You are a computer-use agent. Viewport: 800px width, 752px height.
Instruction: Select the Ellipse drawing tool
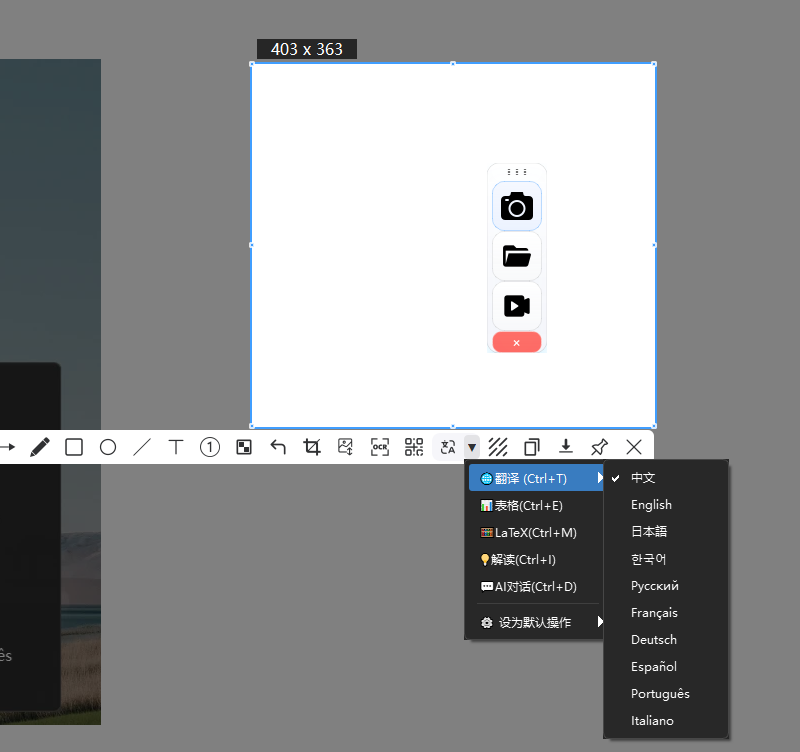(107, 447)
